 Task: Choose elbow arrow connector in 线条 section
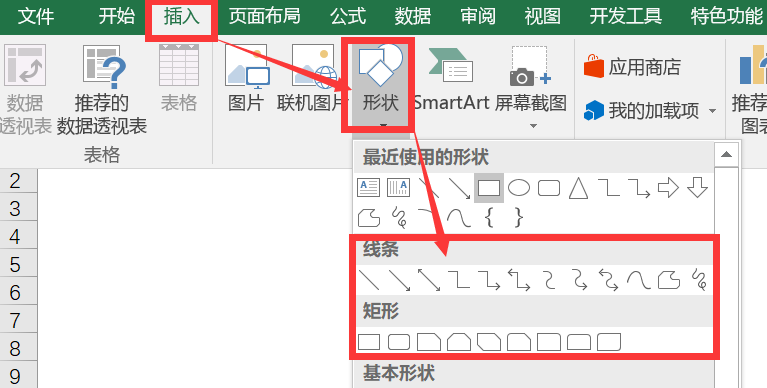[x=489, y=280]
